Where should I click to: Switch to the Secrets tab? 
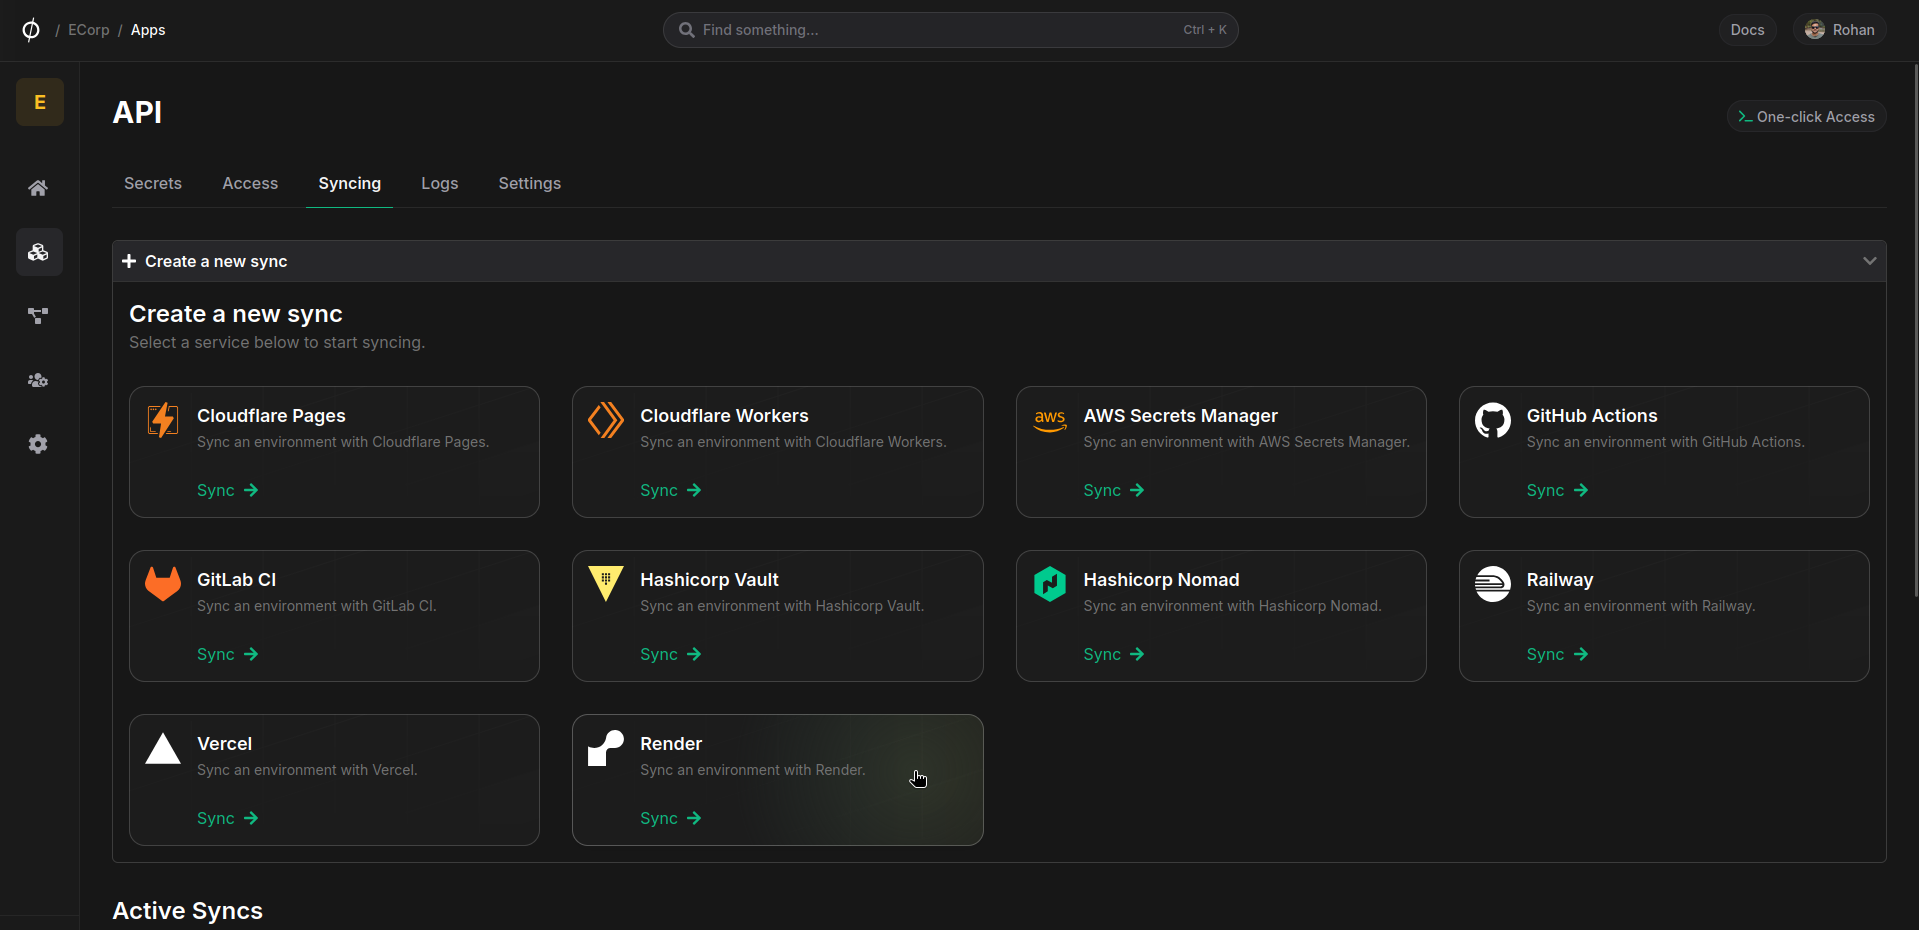pos(153,184)
